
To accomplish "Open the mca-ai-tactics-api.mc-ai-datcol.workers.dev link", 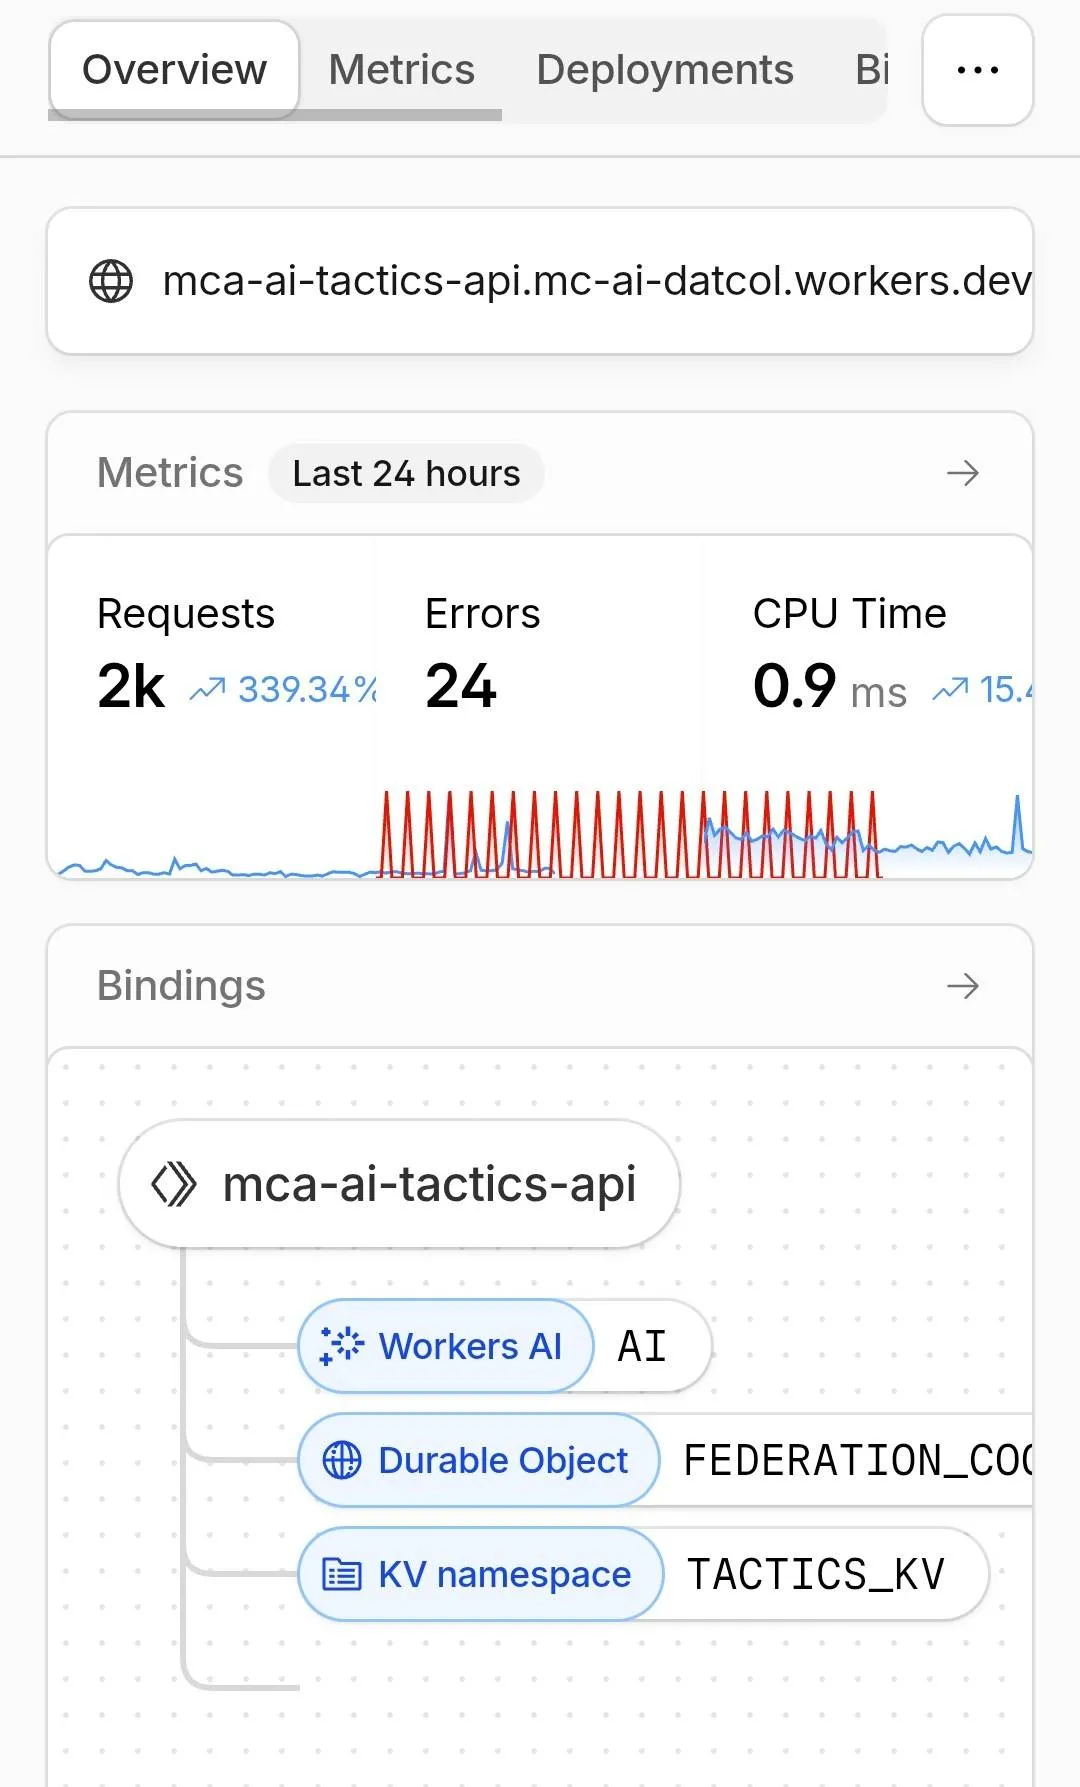I will (x=596, y=281).
